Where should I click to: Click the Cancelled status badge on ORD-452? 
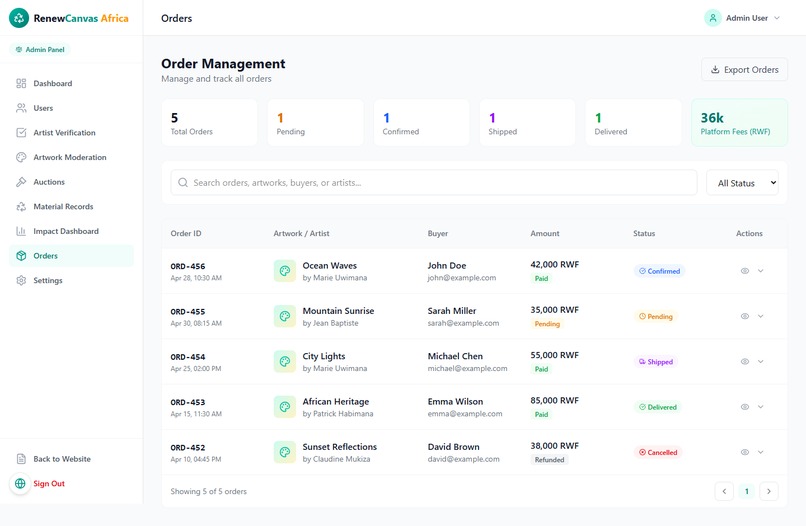point(658,452)
